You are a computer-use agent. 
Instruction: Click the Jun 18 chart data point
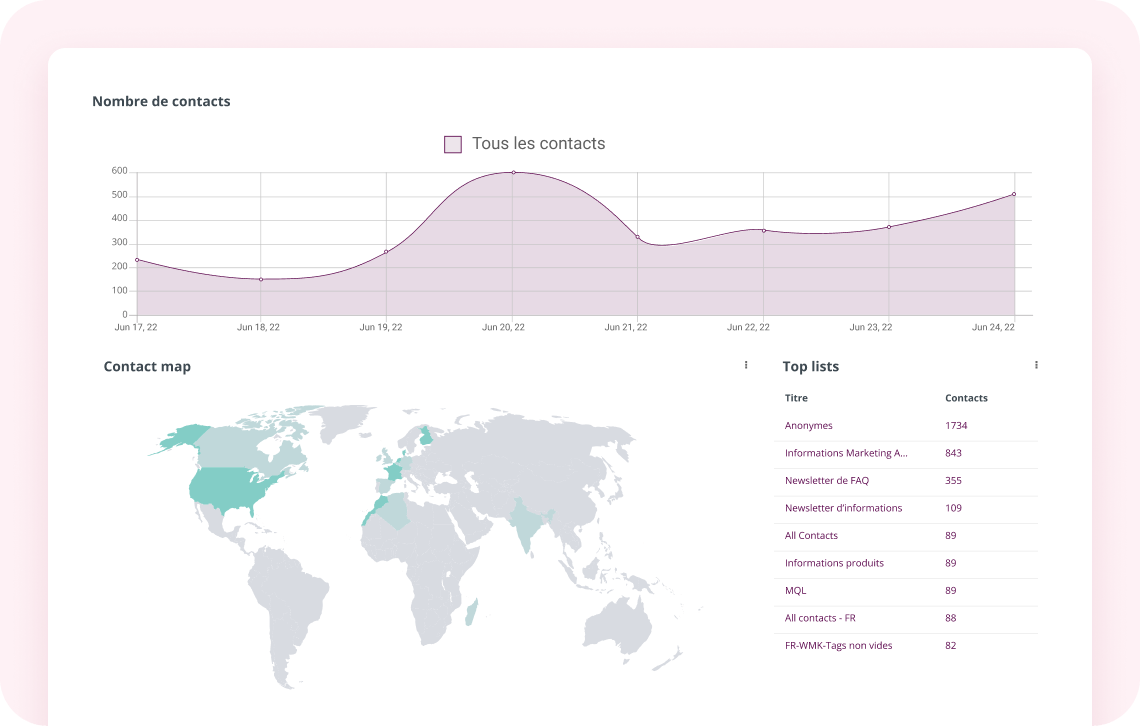pos(261,279)
